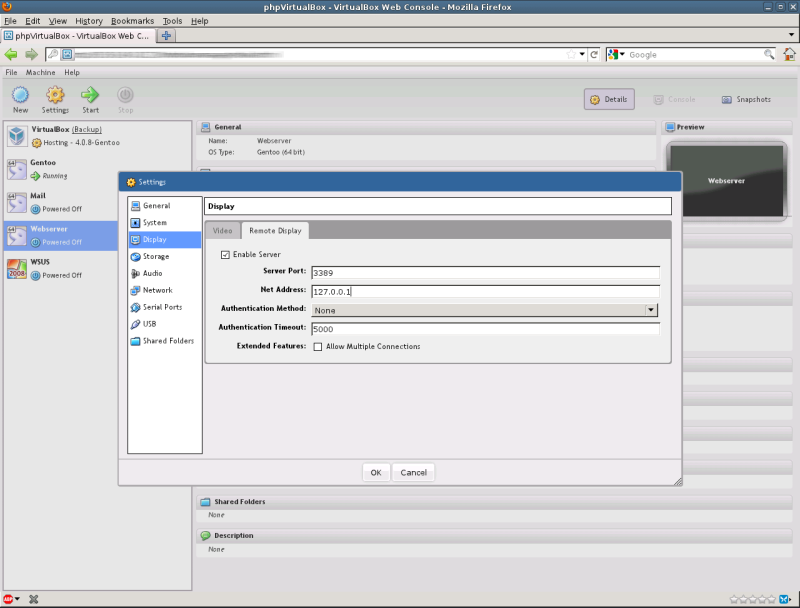Click the Console view button
The image size is (800, 608).
674,99
